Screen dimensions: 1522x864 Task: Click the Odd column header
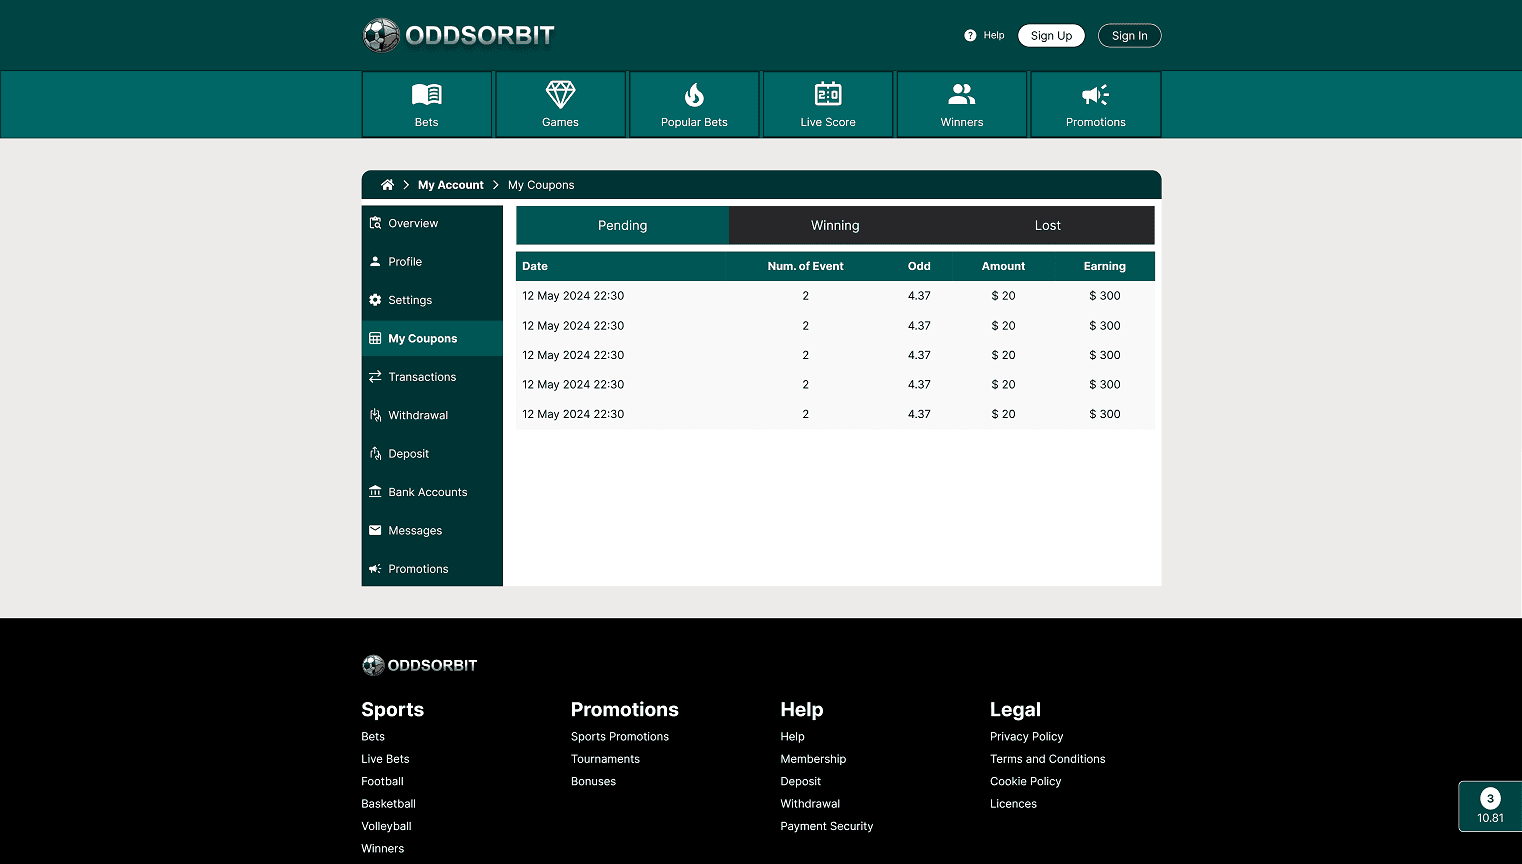(919, 266)
